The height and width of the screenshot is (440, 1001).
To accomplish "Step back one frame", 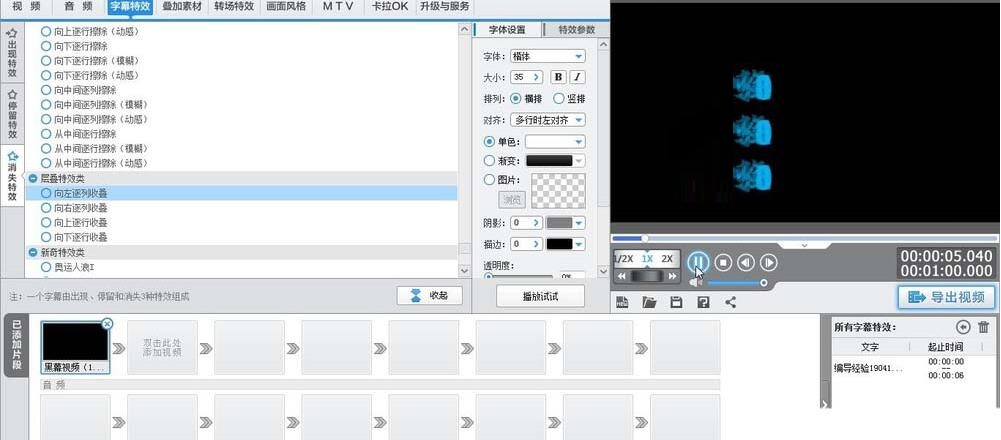I will coord(746,262).
